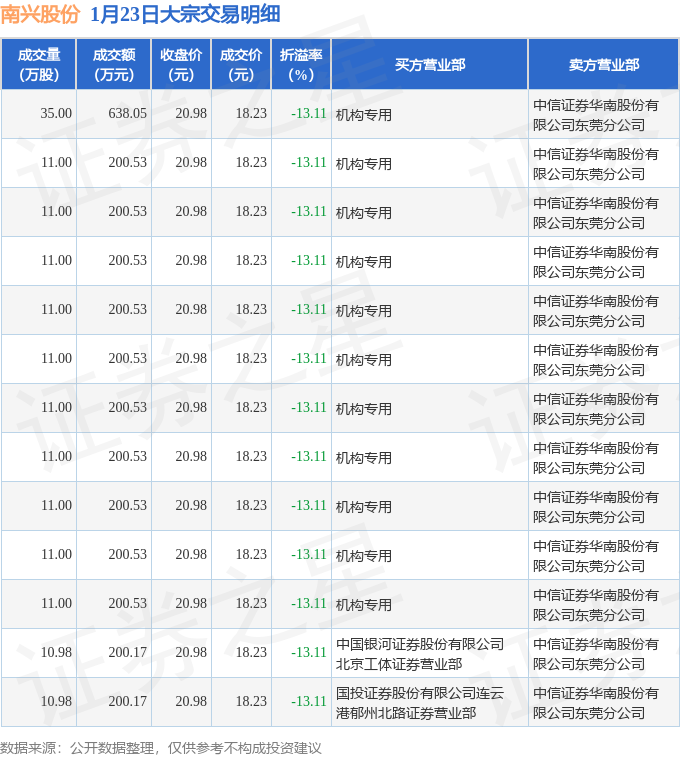Image resolution: width=680 pixels, height=757 pixels.
Task: Click the 20.98 closing price in last row
Action: pos(191,702)
